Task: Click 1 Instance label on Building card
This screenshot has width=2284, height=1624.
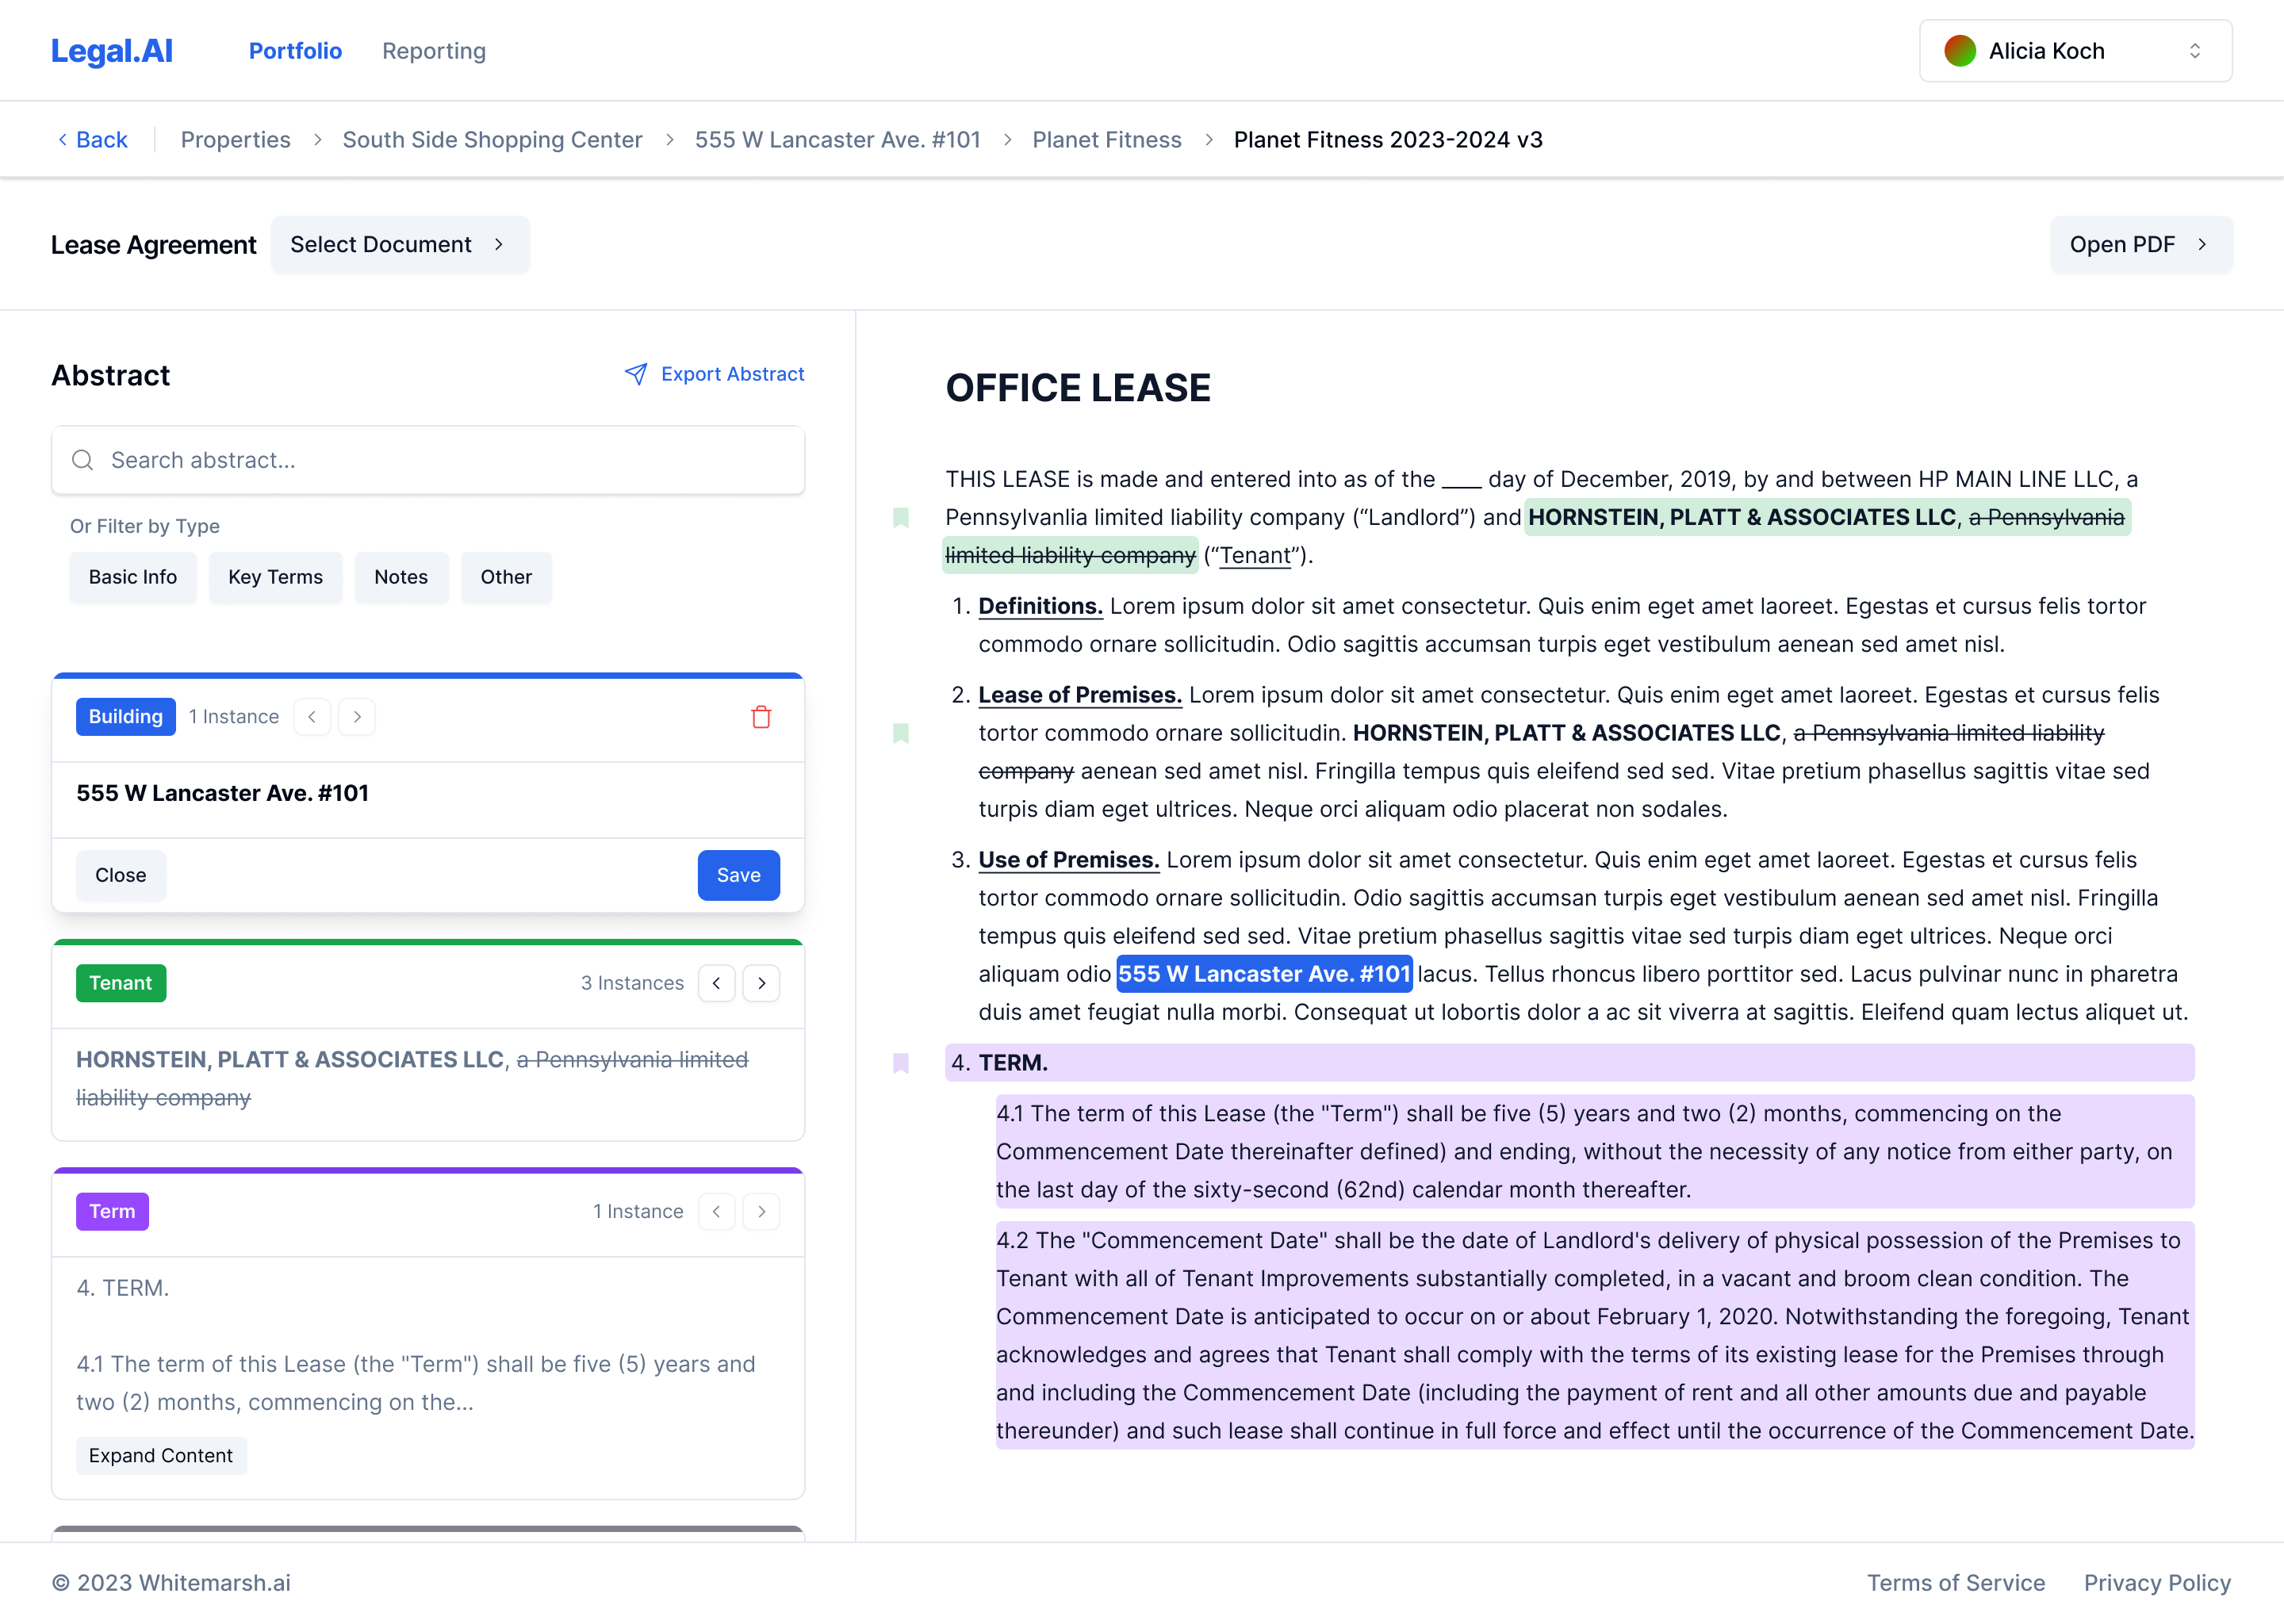Action: pos(234,717)
